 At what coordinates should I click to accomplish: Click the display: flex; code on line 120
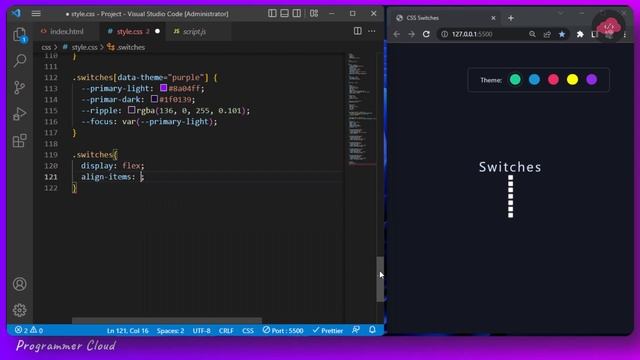112,166
